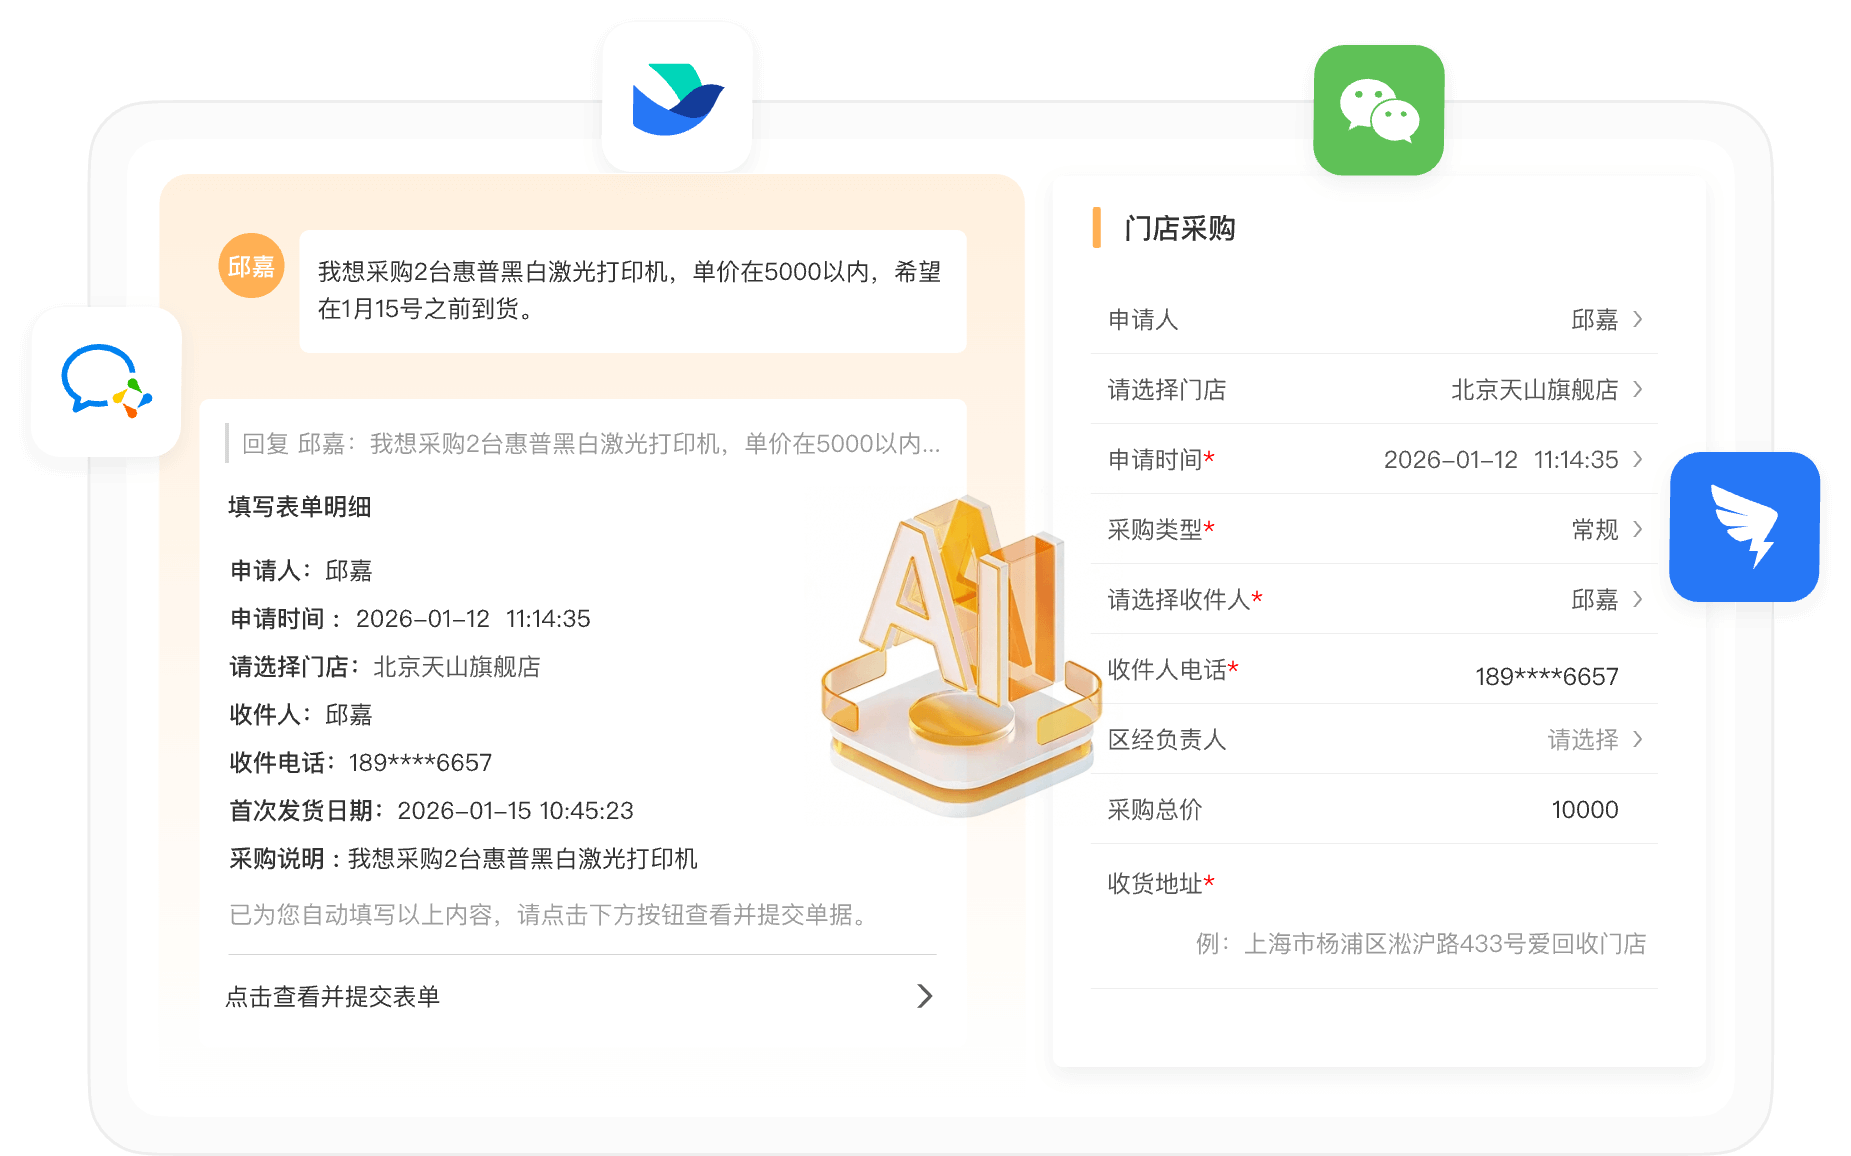Click the blue DingTalk app icon
1851x1156 pixels.
[x=1744, y=527]
